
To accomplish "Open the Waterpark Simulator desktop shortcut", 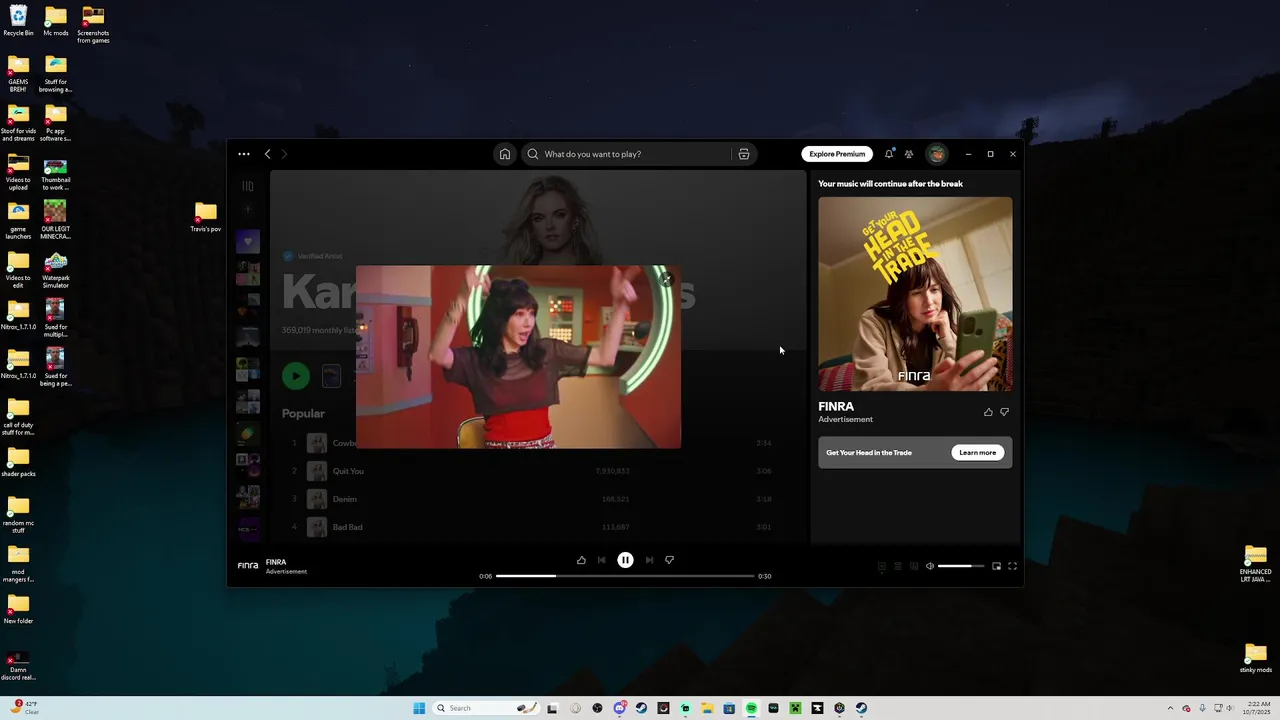I will click(56, 270).
